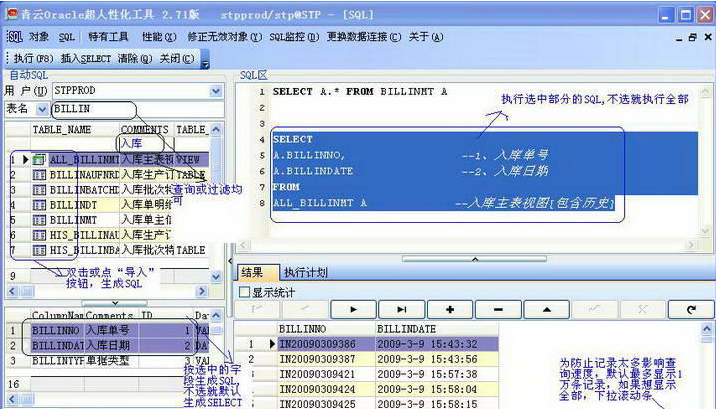Switch to the 结果 tab
Image resolution: width=716 pixels, height=409 pixels.
(257, 273)
